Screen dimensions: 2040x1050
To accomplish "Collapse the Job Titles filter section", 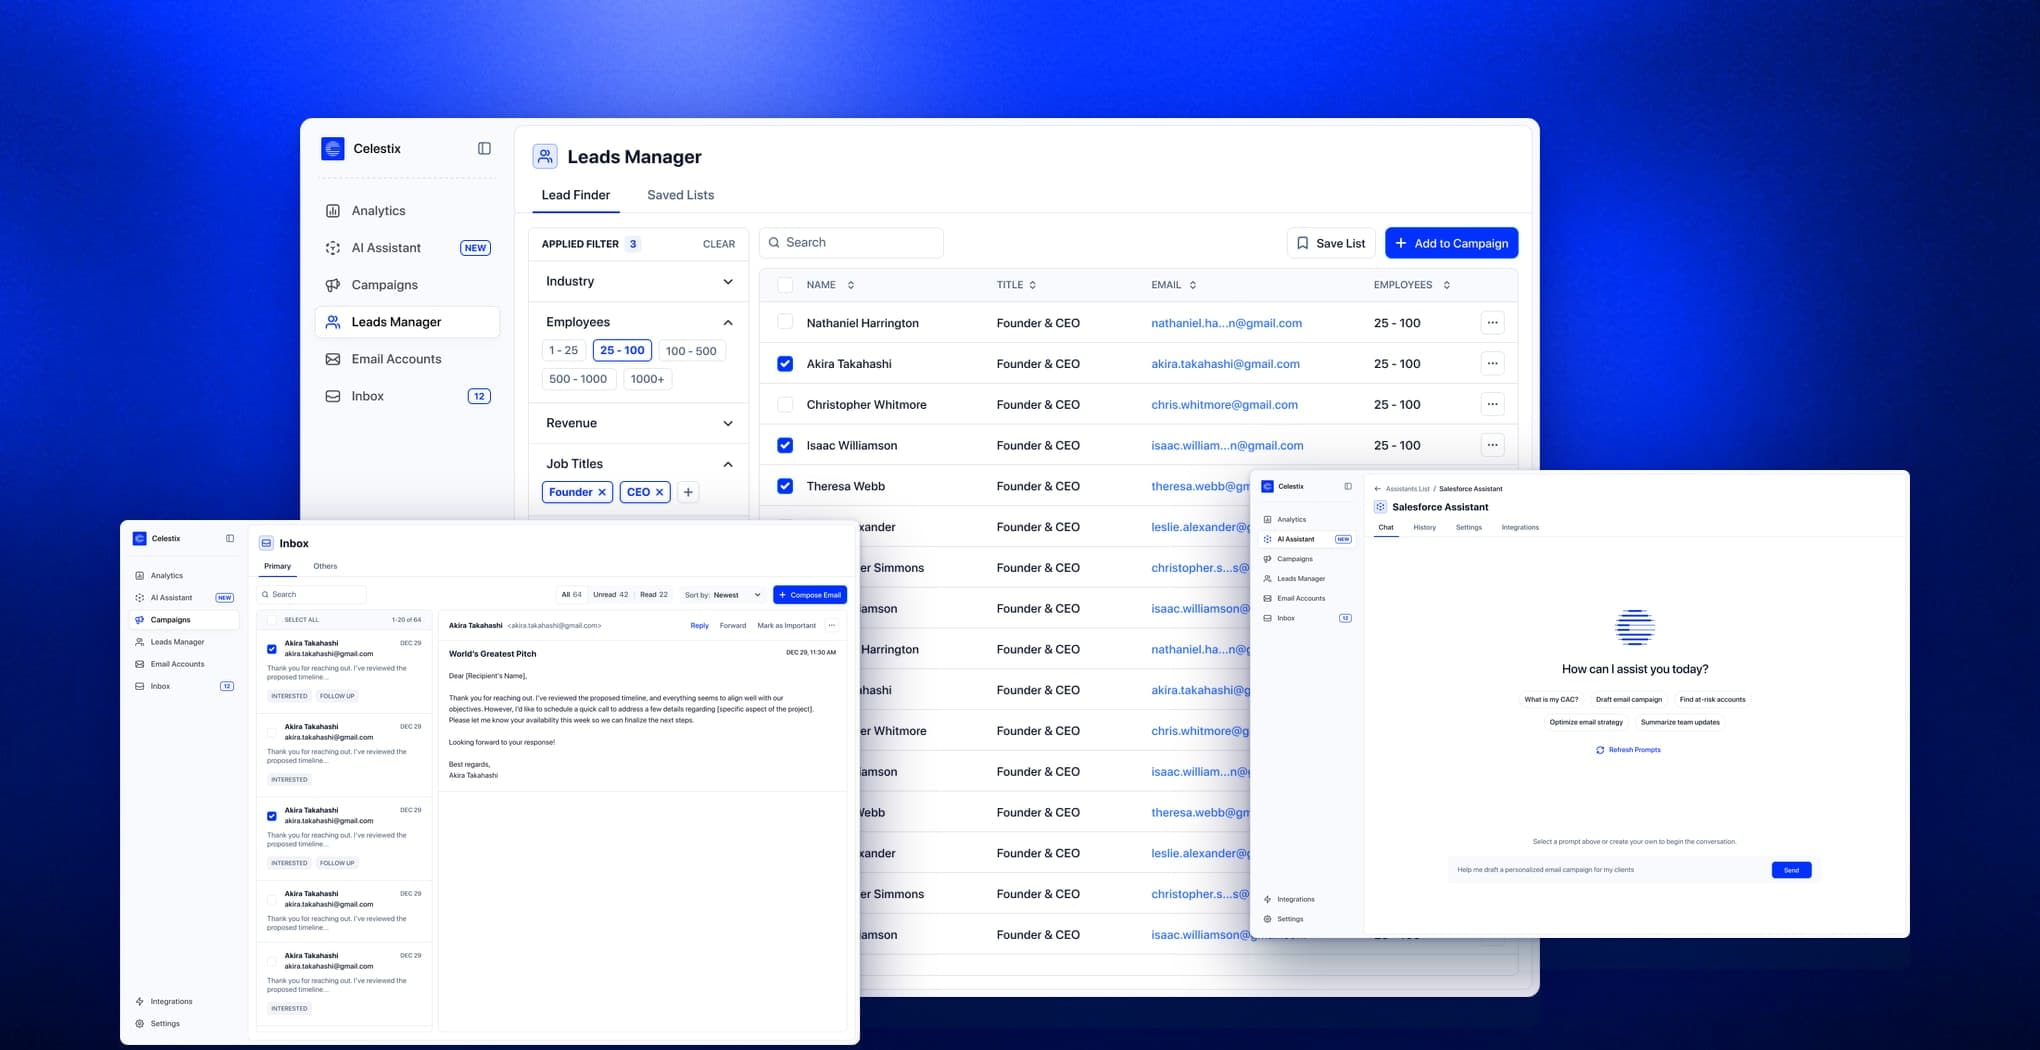I will (x=728, y=464).
